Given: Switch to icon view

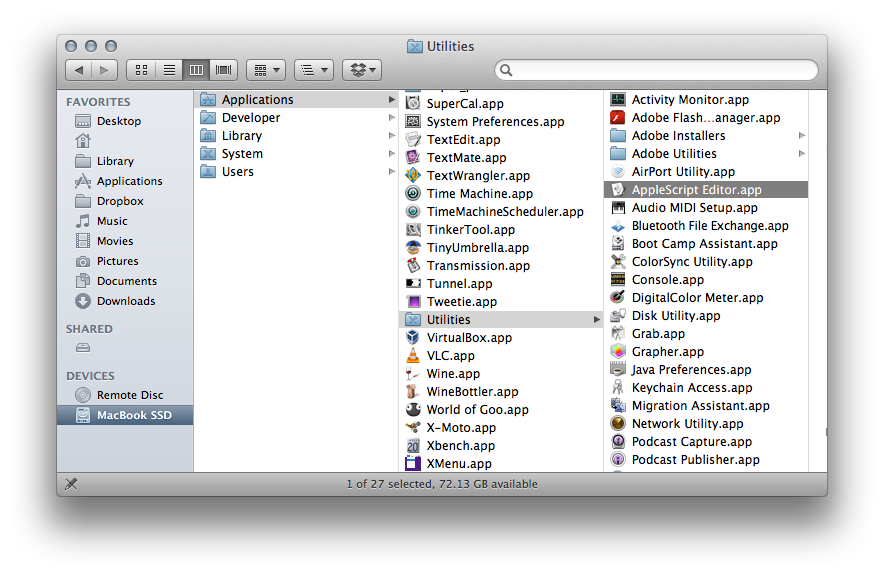Looking at the screenshot, I should point(142,70).
